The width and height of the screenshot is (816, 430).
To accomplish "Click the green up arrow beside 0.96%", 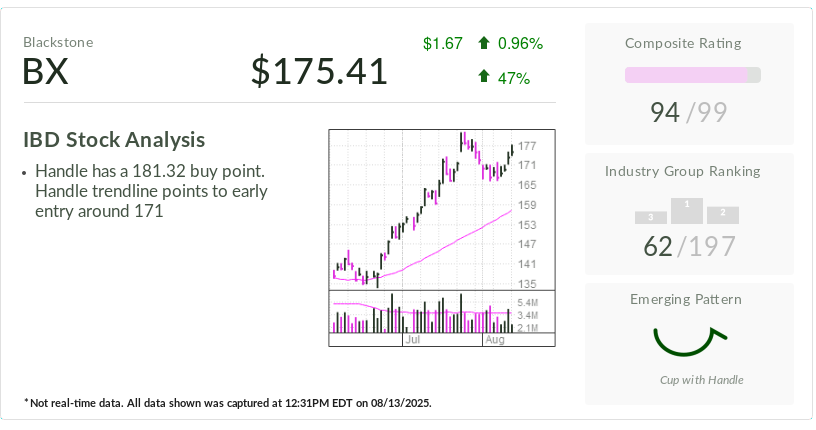I will (x=484, y=43).
